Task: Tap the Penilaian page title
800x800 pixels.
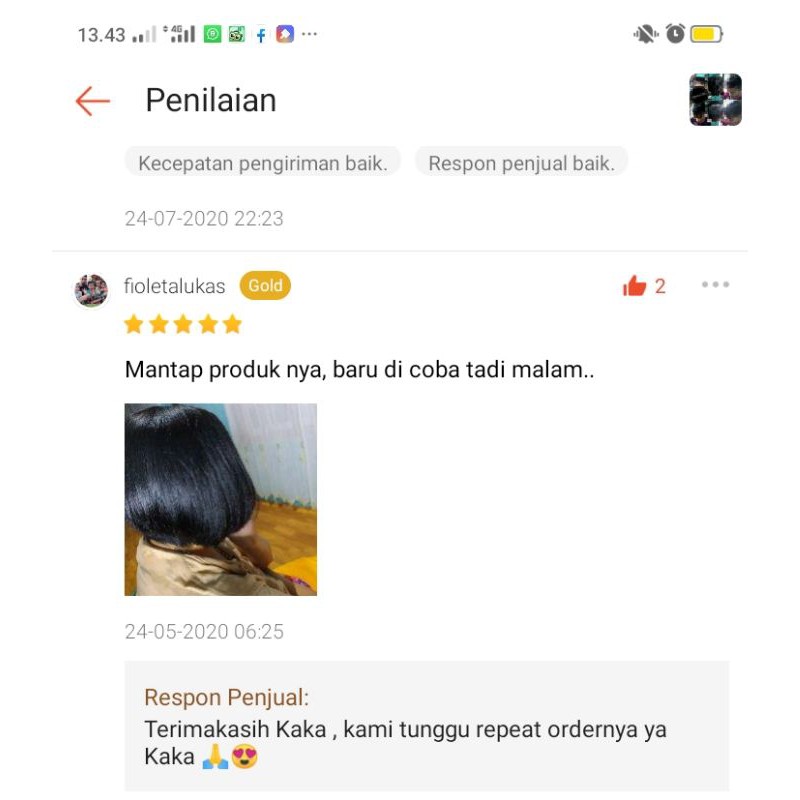Action: coord(211,100)
